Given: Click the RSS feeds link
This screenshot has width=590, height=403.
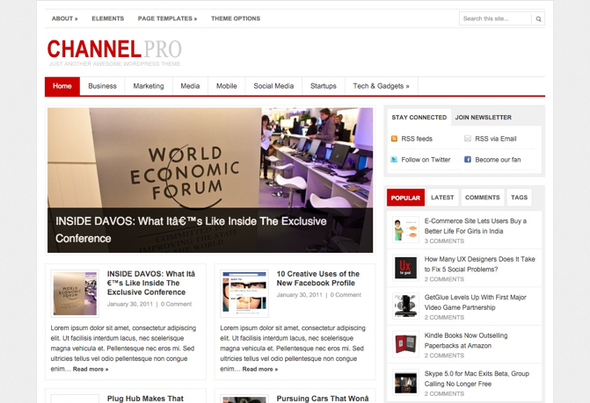Looking at the screenshot, I should (417, 139).
